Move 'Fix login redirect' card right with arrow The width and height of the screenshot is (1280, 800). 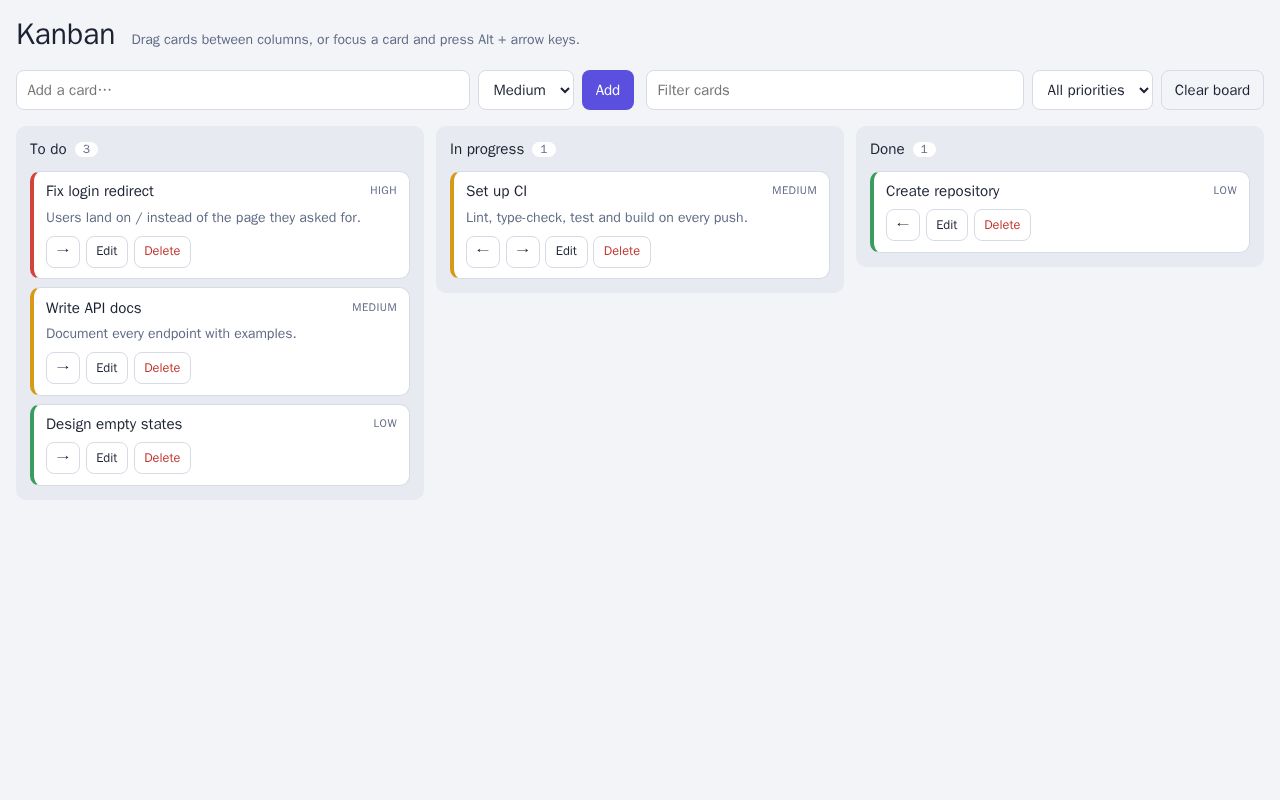[x=63, y=252]
